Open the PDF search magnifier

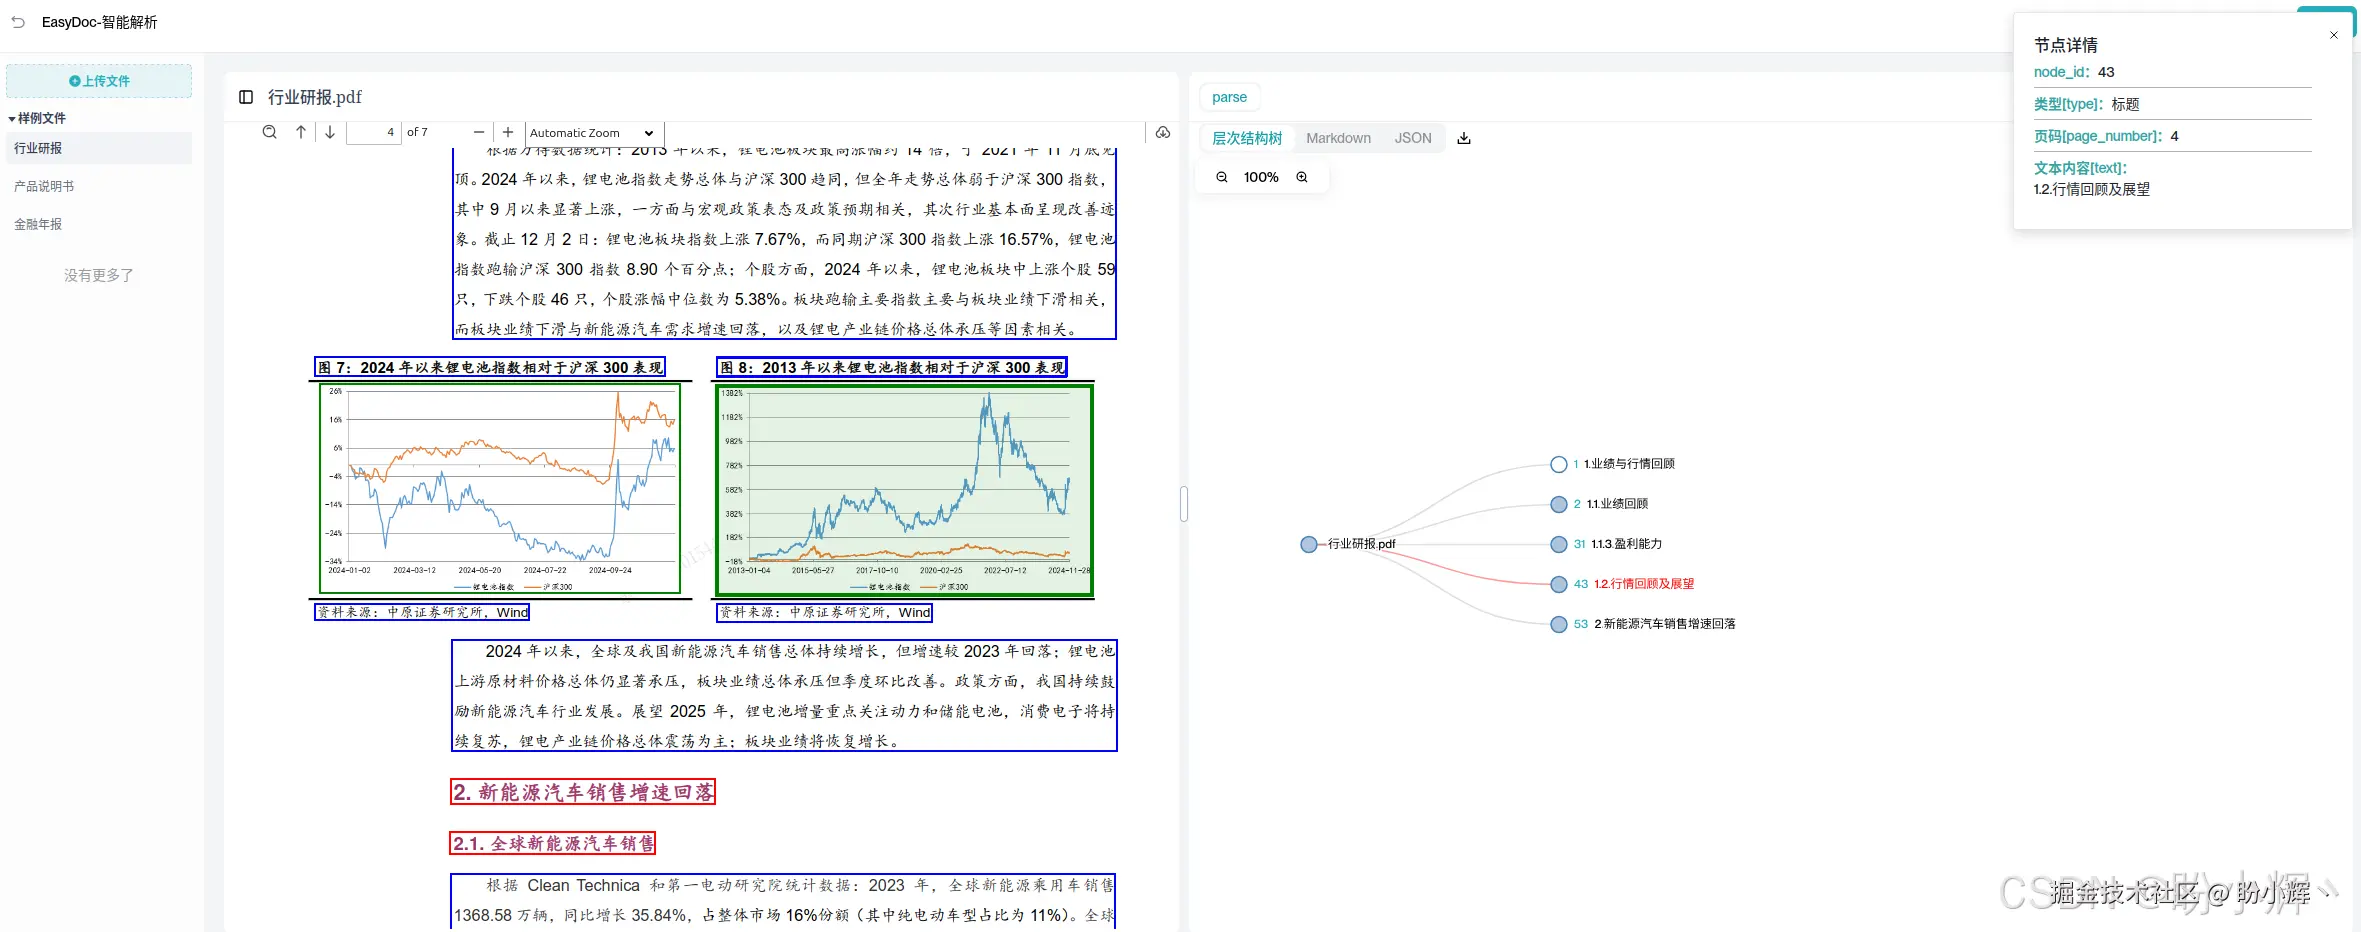(x=270, y=132)
